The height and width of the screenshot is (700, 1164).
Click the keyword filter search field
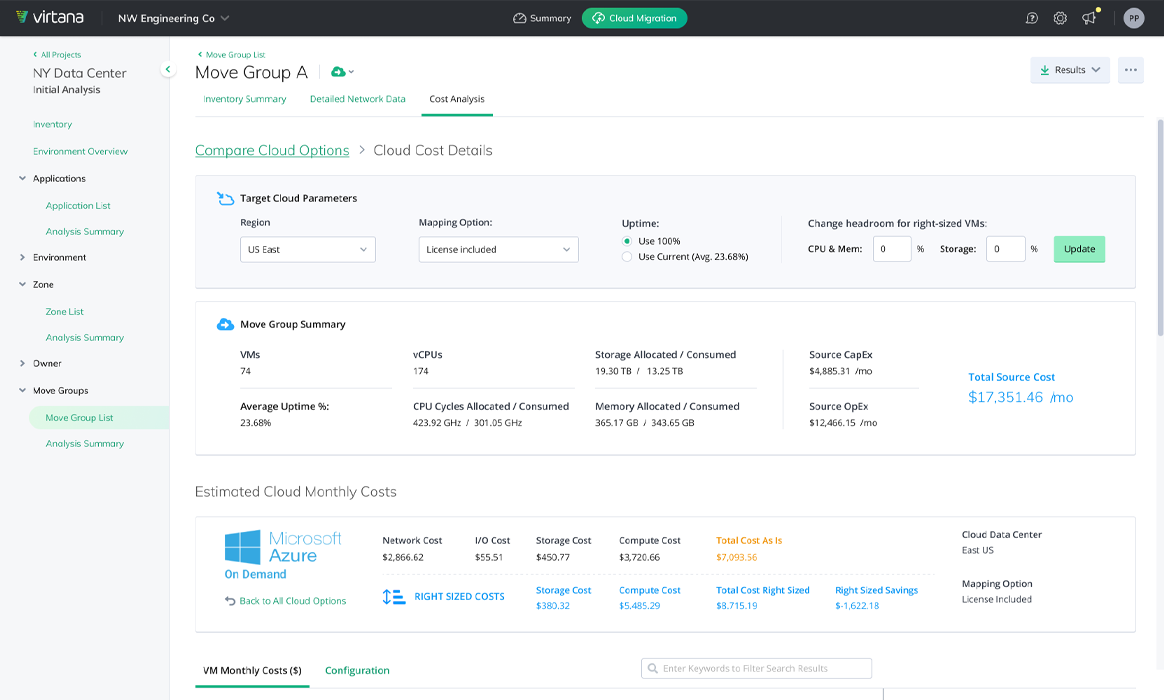(756, 668)
